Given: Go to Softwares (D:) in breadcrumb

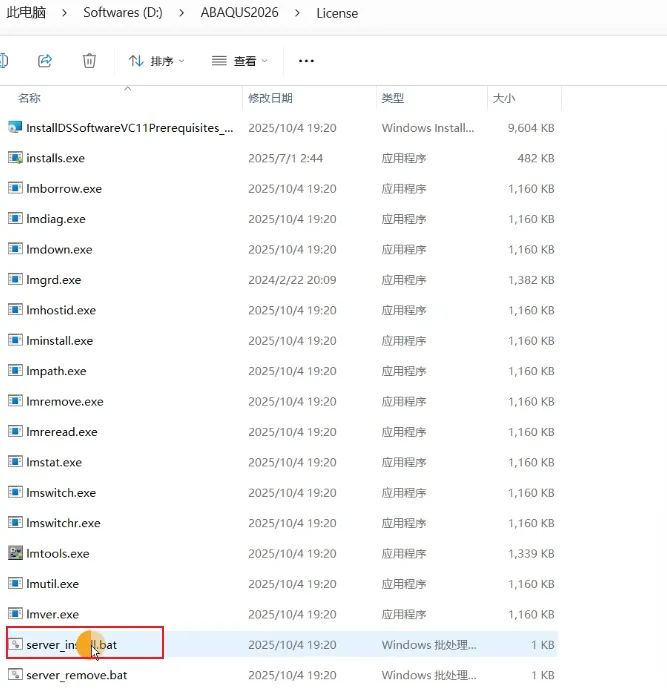Looking at the screenshot, I should tap(123, 12).
